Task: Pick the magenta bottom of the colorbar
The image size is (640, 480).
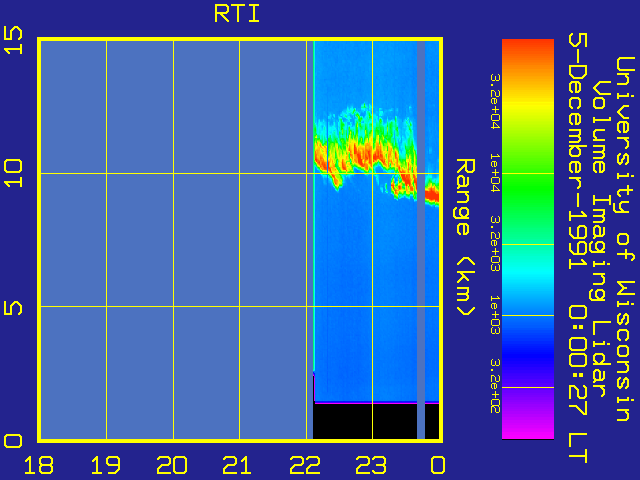Action: [x=528, y=431]
